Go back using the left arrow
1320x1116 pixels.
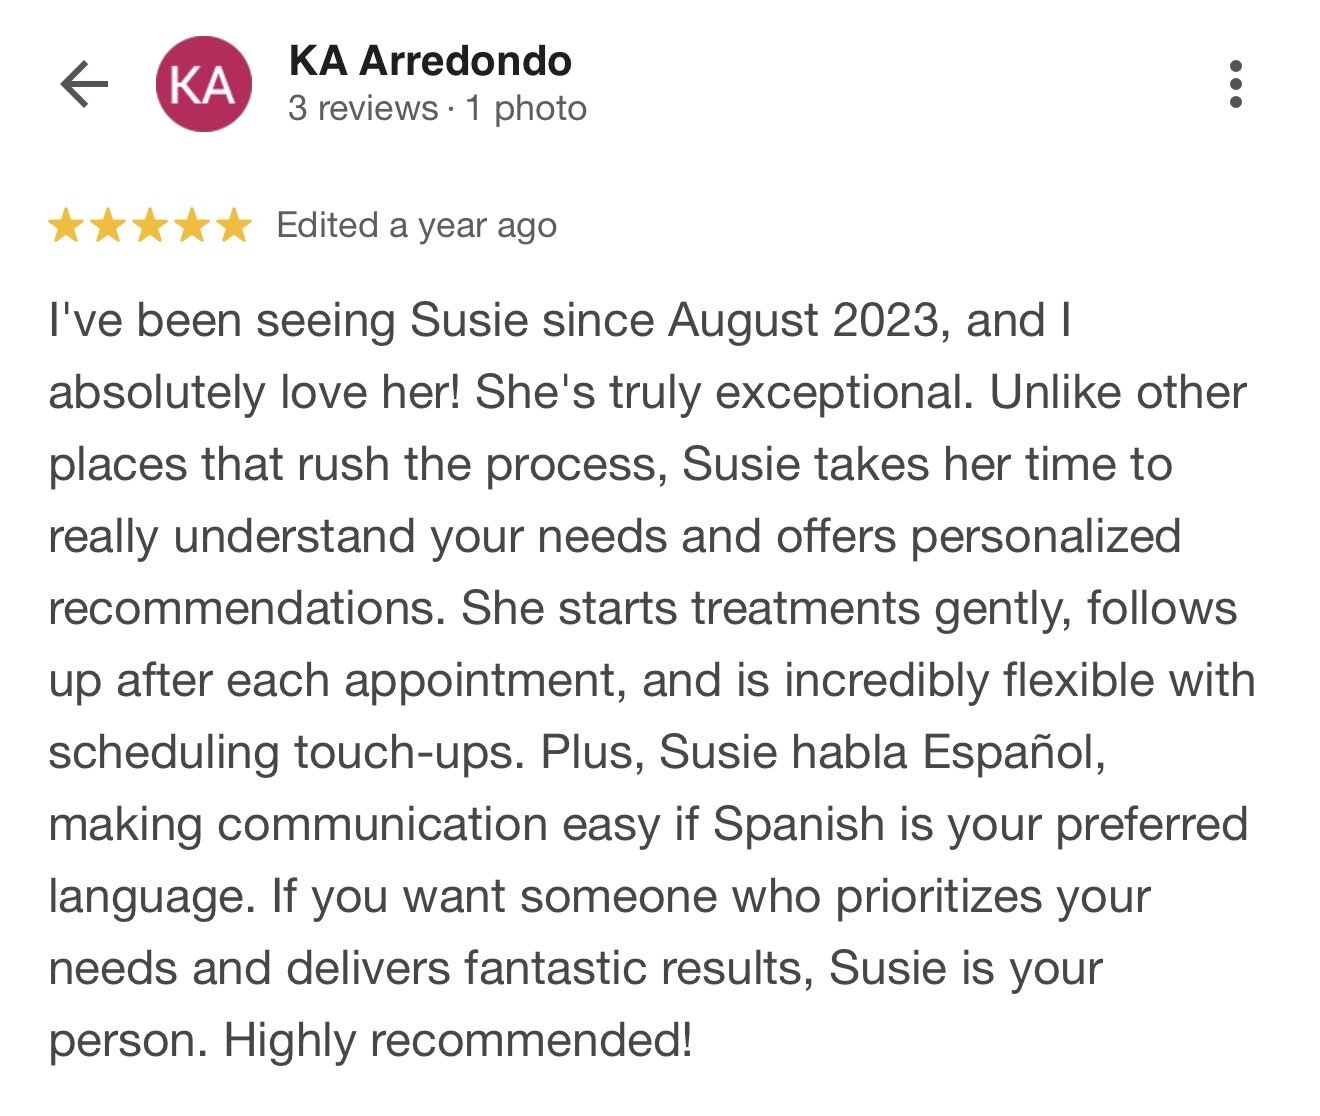(84, 84)
